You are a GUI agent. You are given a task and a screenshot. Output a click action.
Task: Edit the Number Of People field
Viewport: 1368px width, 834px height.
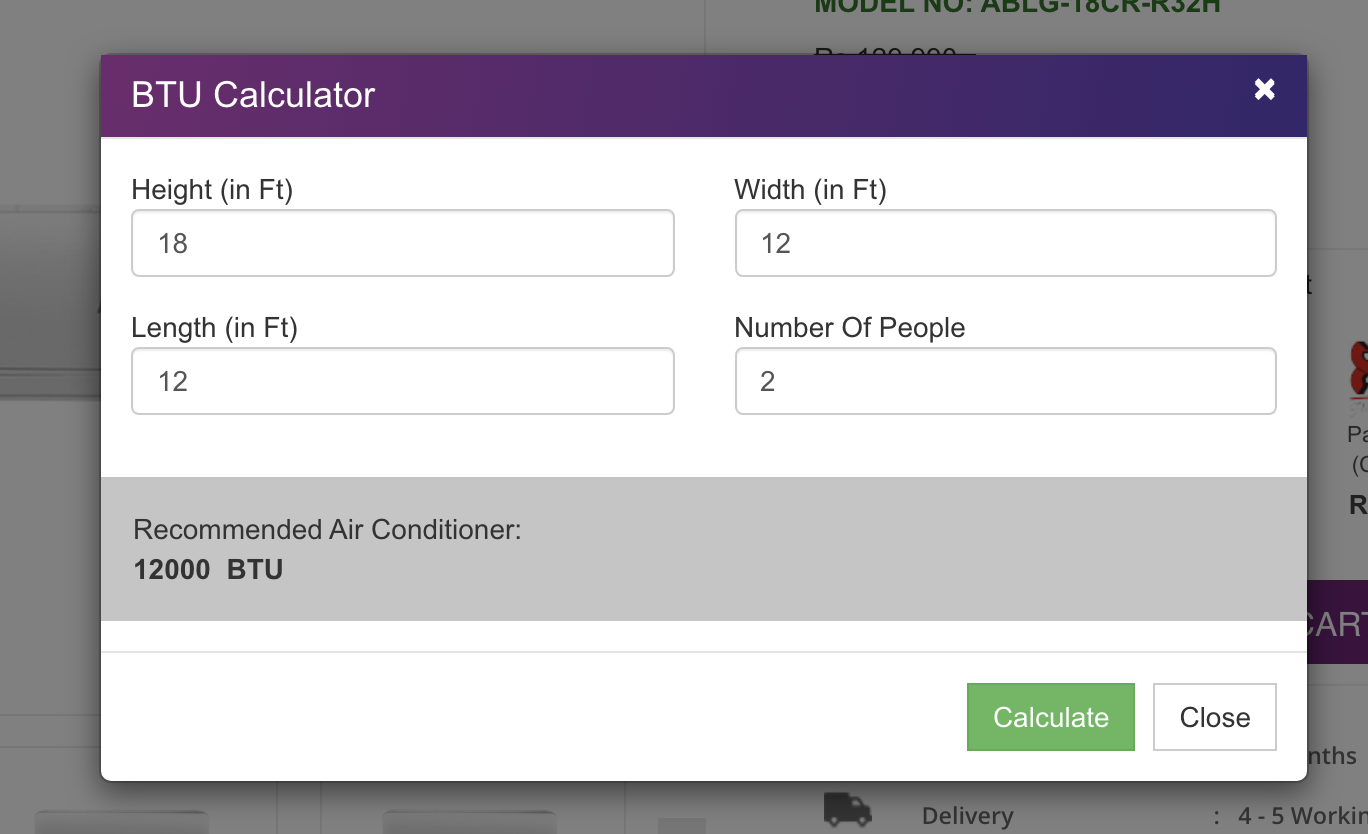coord(1006,381)
